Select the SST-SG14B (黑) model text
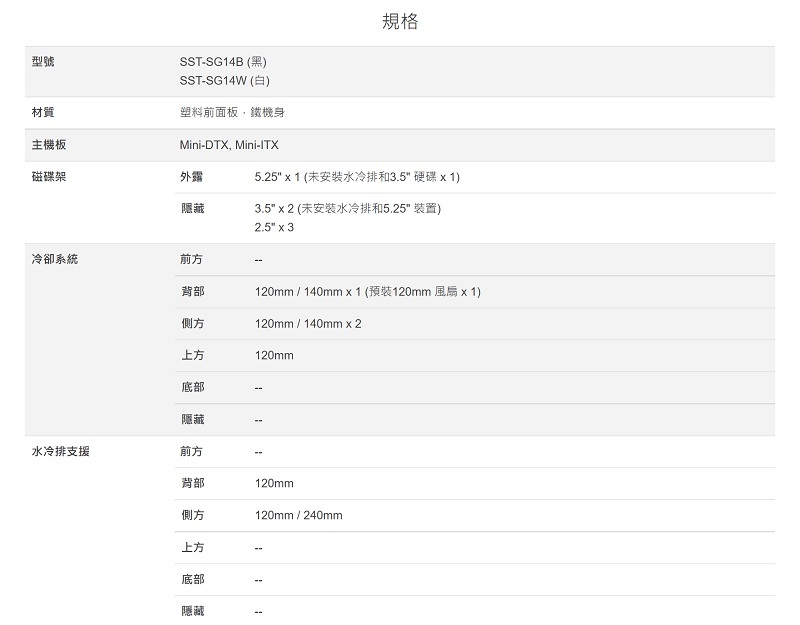Viewport: 800px width, 625px height. [223, 62]
